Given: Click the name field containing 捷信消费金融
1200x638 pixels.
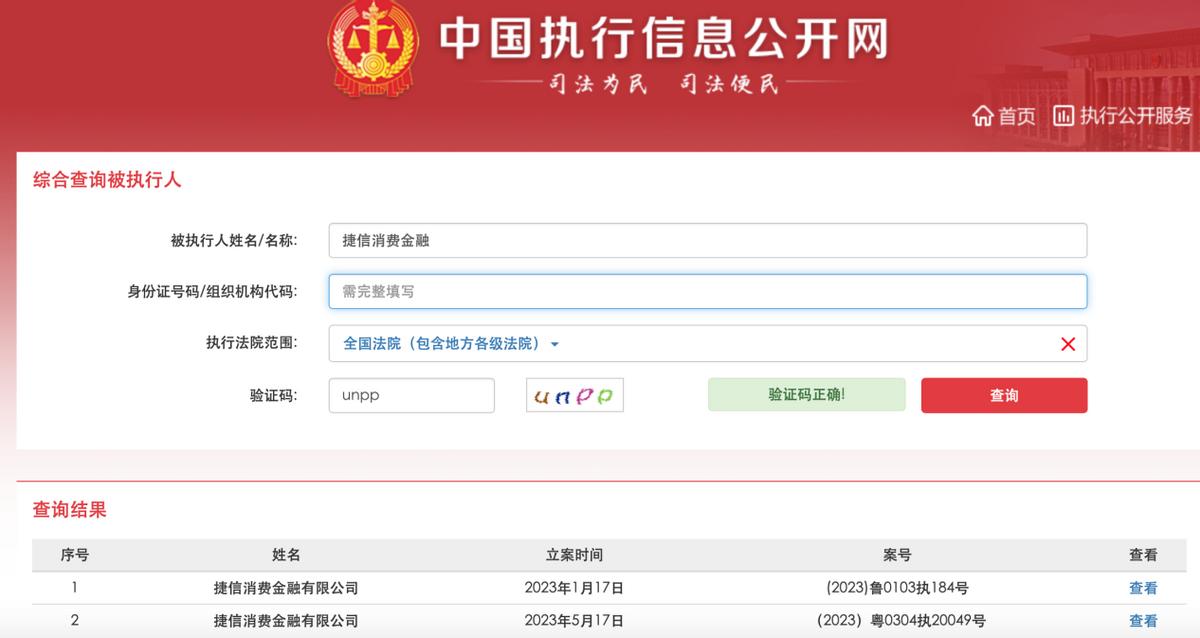Looking at the screenshot, I should [x=707, y=240].
